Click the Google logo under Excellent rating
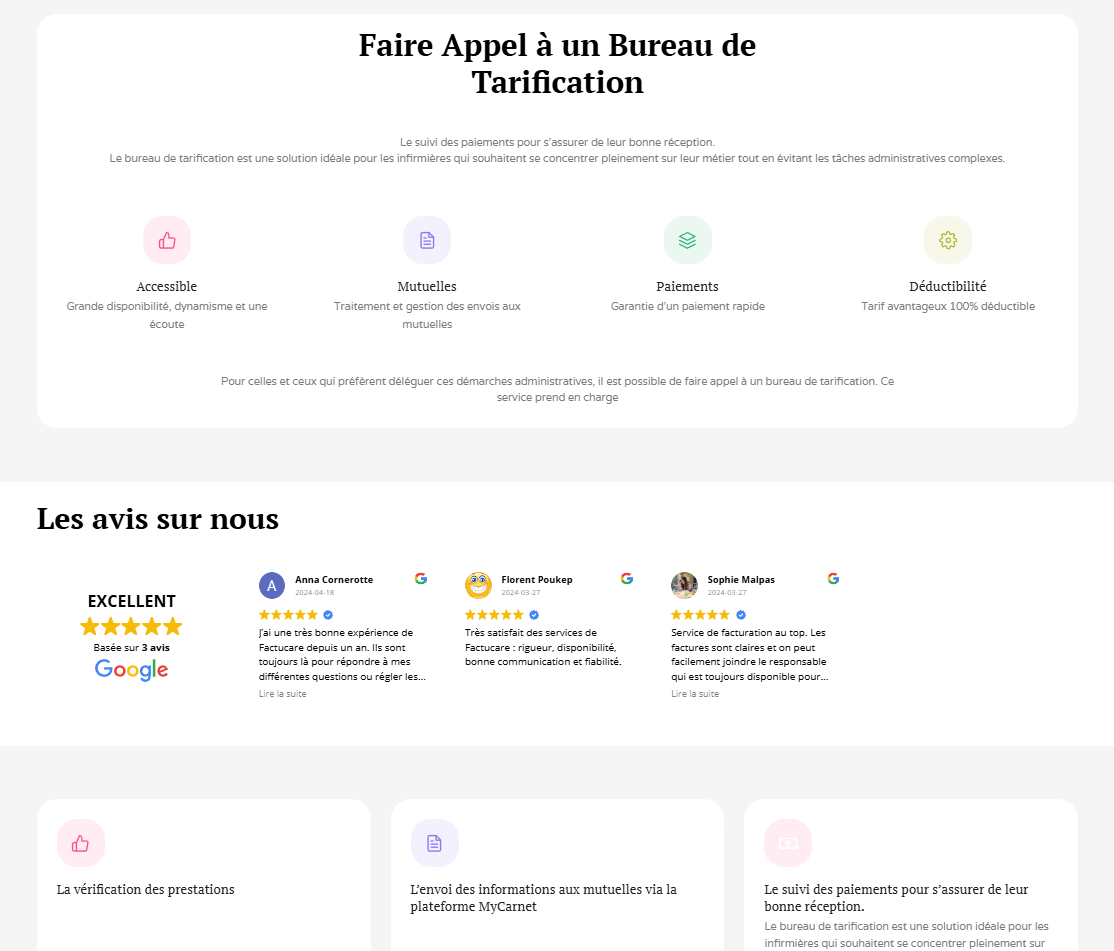The image size is (1114, 951). (x=132, y=670)
